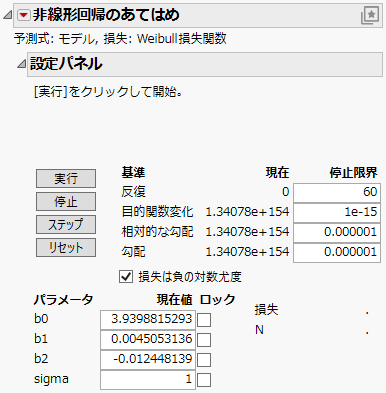Click the 現在 column header
The image size is (386, 393).
click(277, 173)
